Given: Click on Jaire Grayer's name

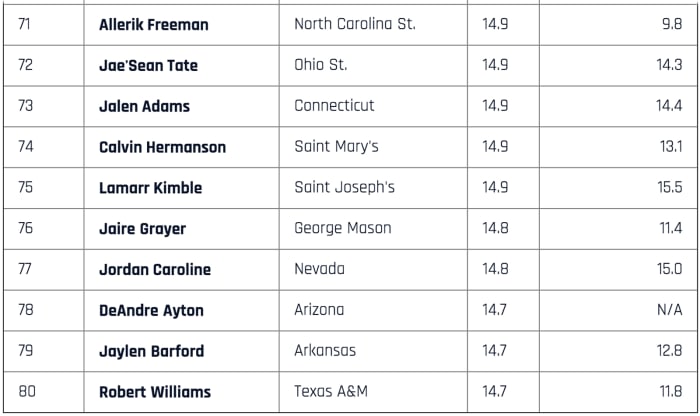Looking at the screenshot, I should (x=142, y=229).
